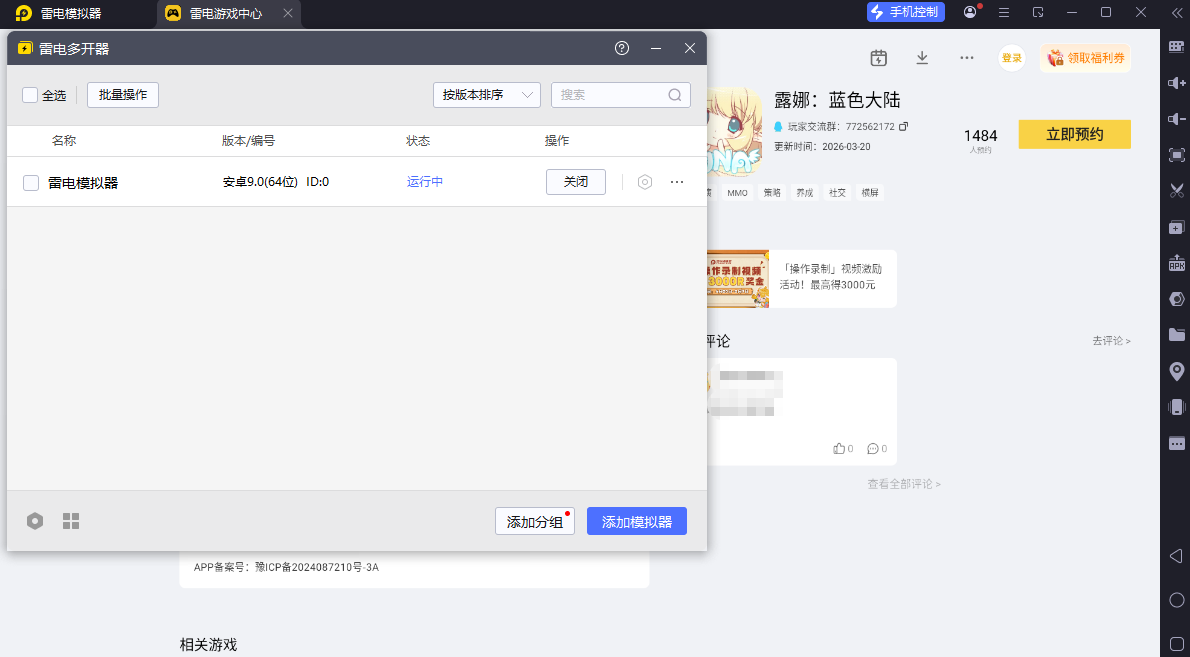1190x657 pixels.
Task: Click the 名称 column header
Action: click(x=64, y=141)
